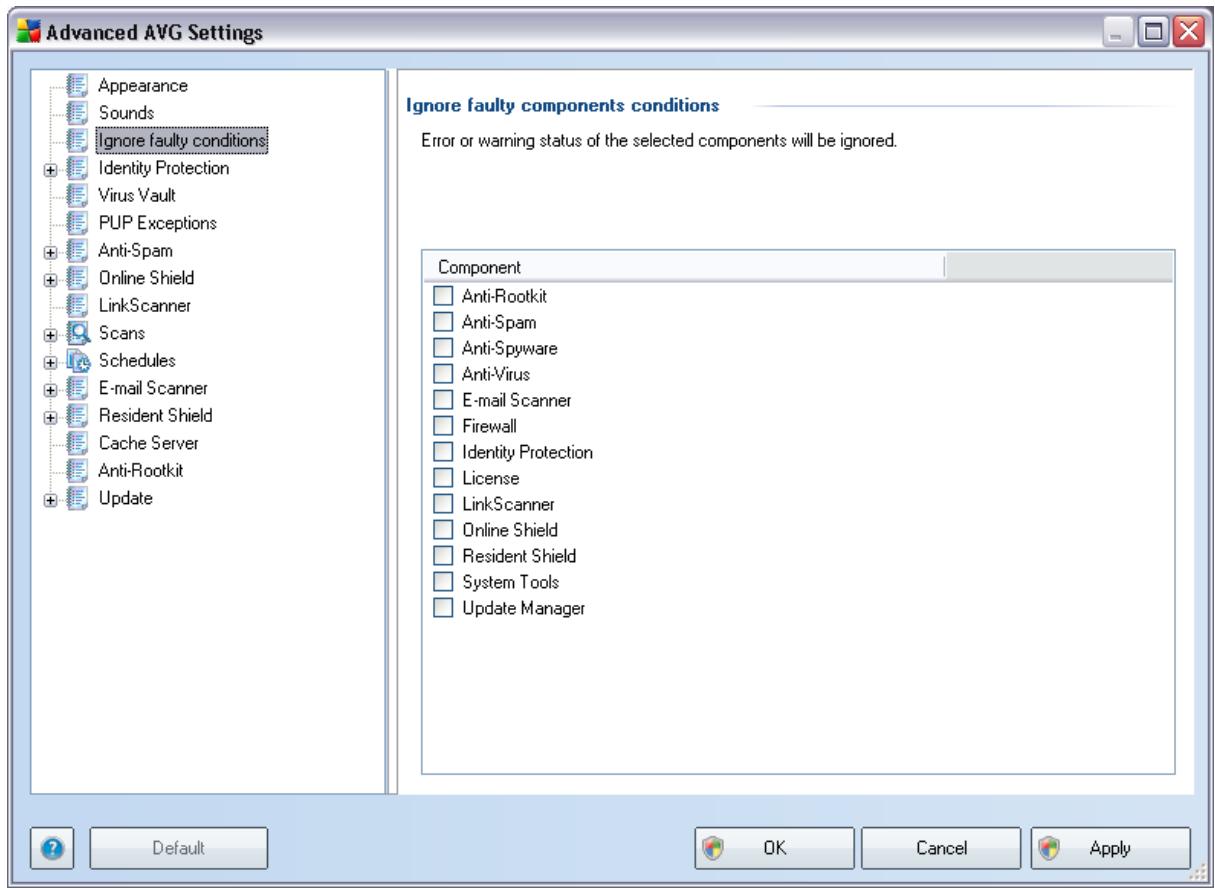
Task: Select the Ignore faulty conditions tree item
Action: 182,140
